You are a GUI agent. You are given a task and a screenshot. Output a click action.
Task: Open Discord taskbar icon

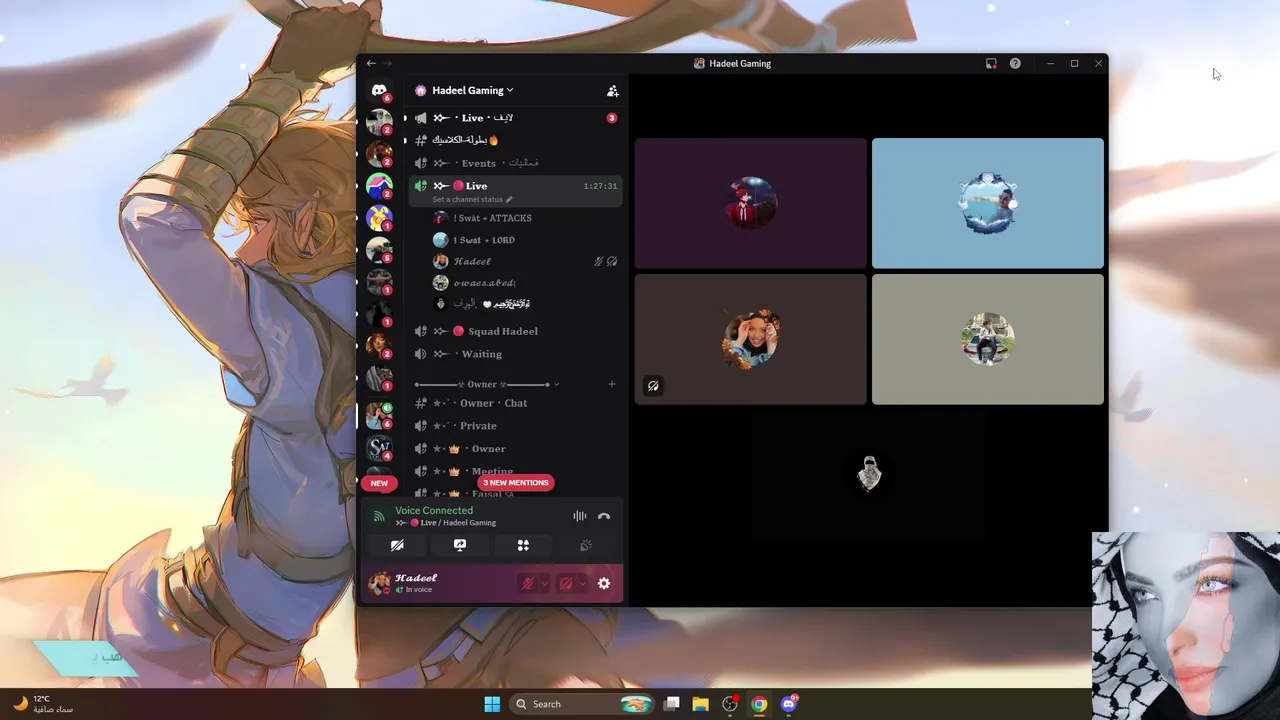(x=789, y=704)
